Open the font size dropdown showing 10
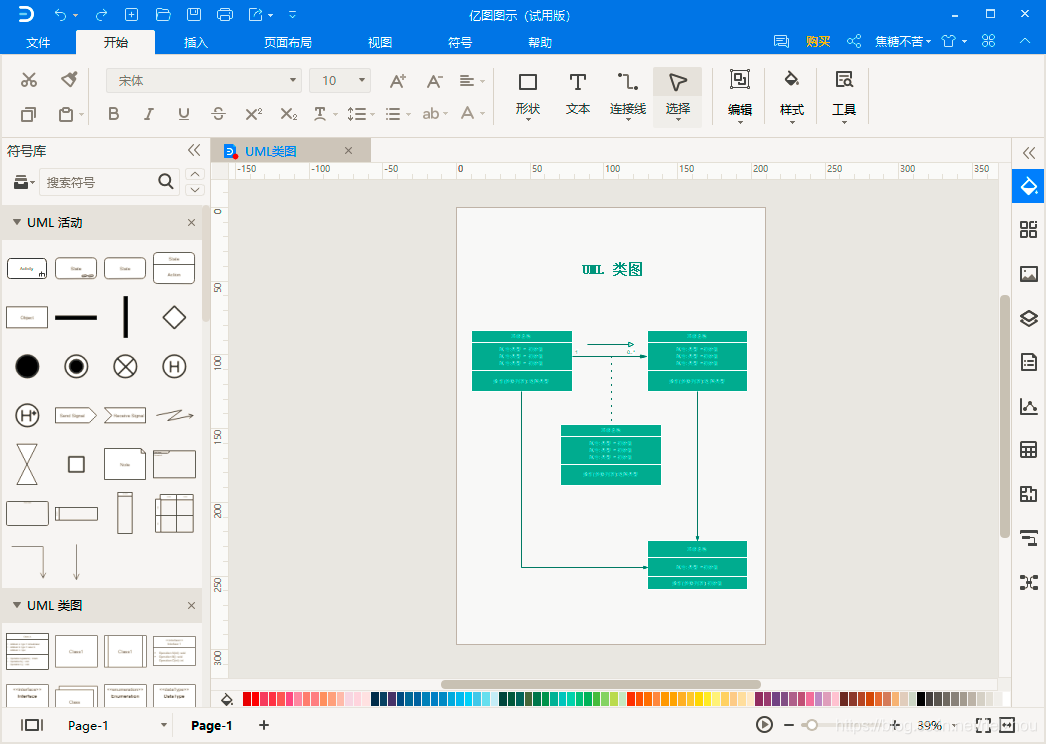Image resolution: width=1046 pixels, height=744 pixels. [340, 81]
